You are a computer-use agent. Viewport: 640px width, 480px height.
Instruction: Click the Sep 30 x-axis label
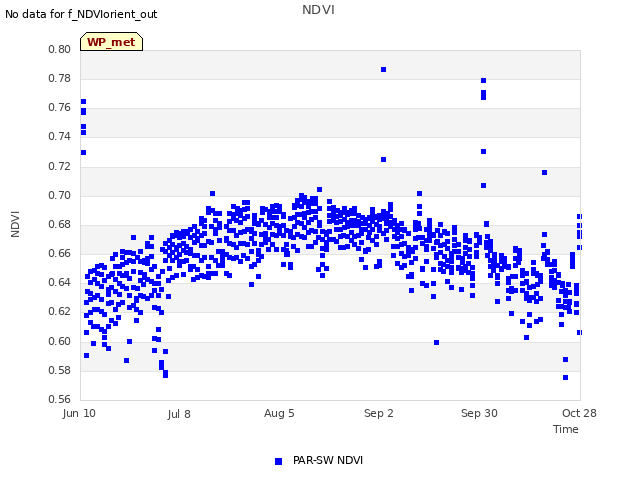(479, 413)
